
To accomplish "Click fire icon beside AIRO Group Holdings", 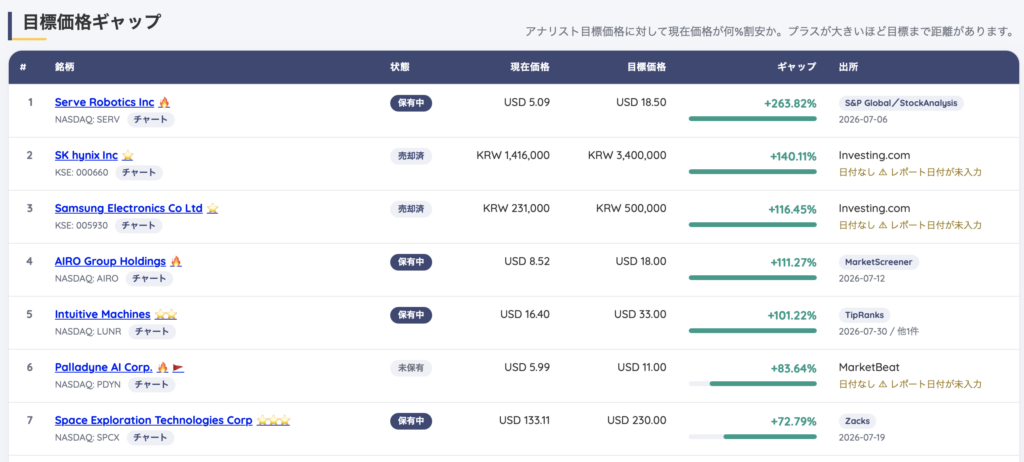I will (176, 261).
